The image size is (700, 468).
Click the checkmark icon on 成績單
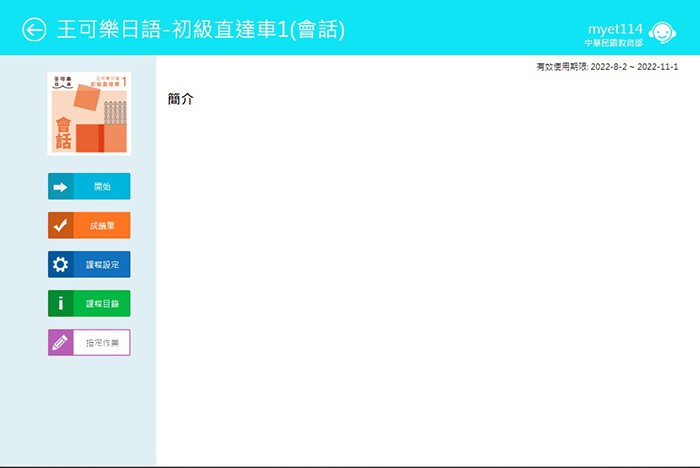click(60, 226)
